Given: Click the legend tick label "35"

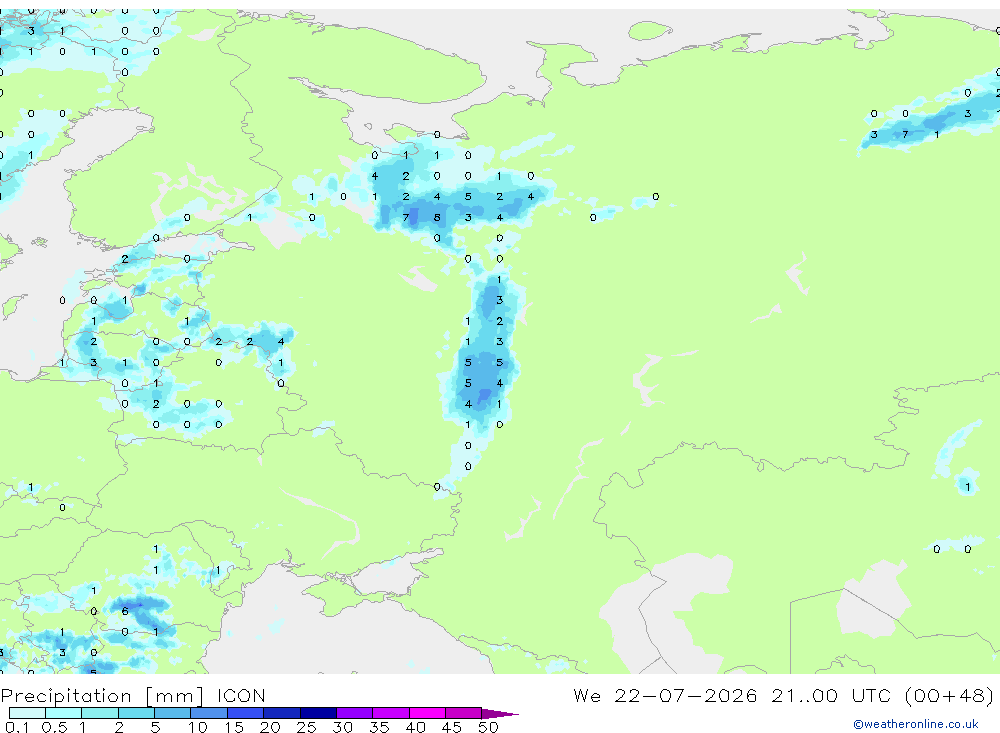Looking at the screenshot, I should 379,727.
